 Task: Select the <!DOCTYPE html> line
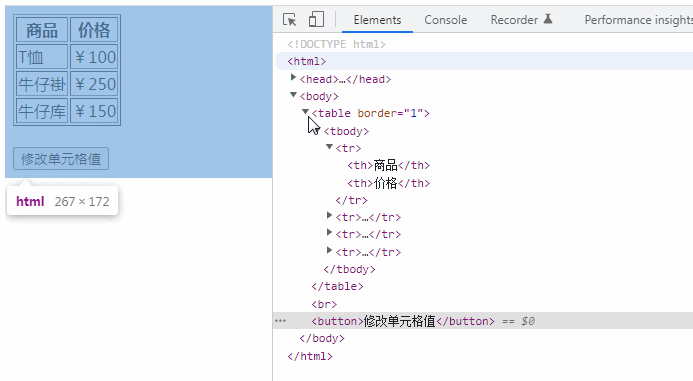[x=336, y=44]
